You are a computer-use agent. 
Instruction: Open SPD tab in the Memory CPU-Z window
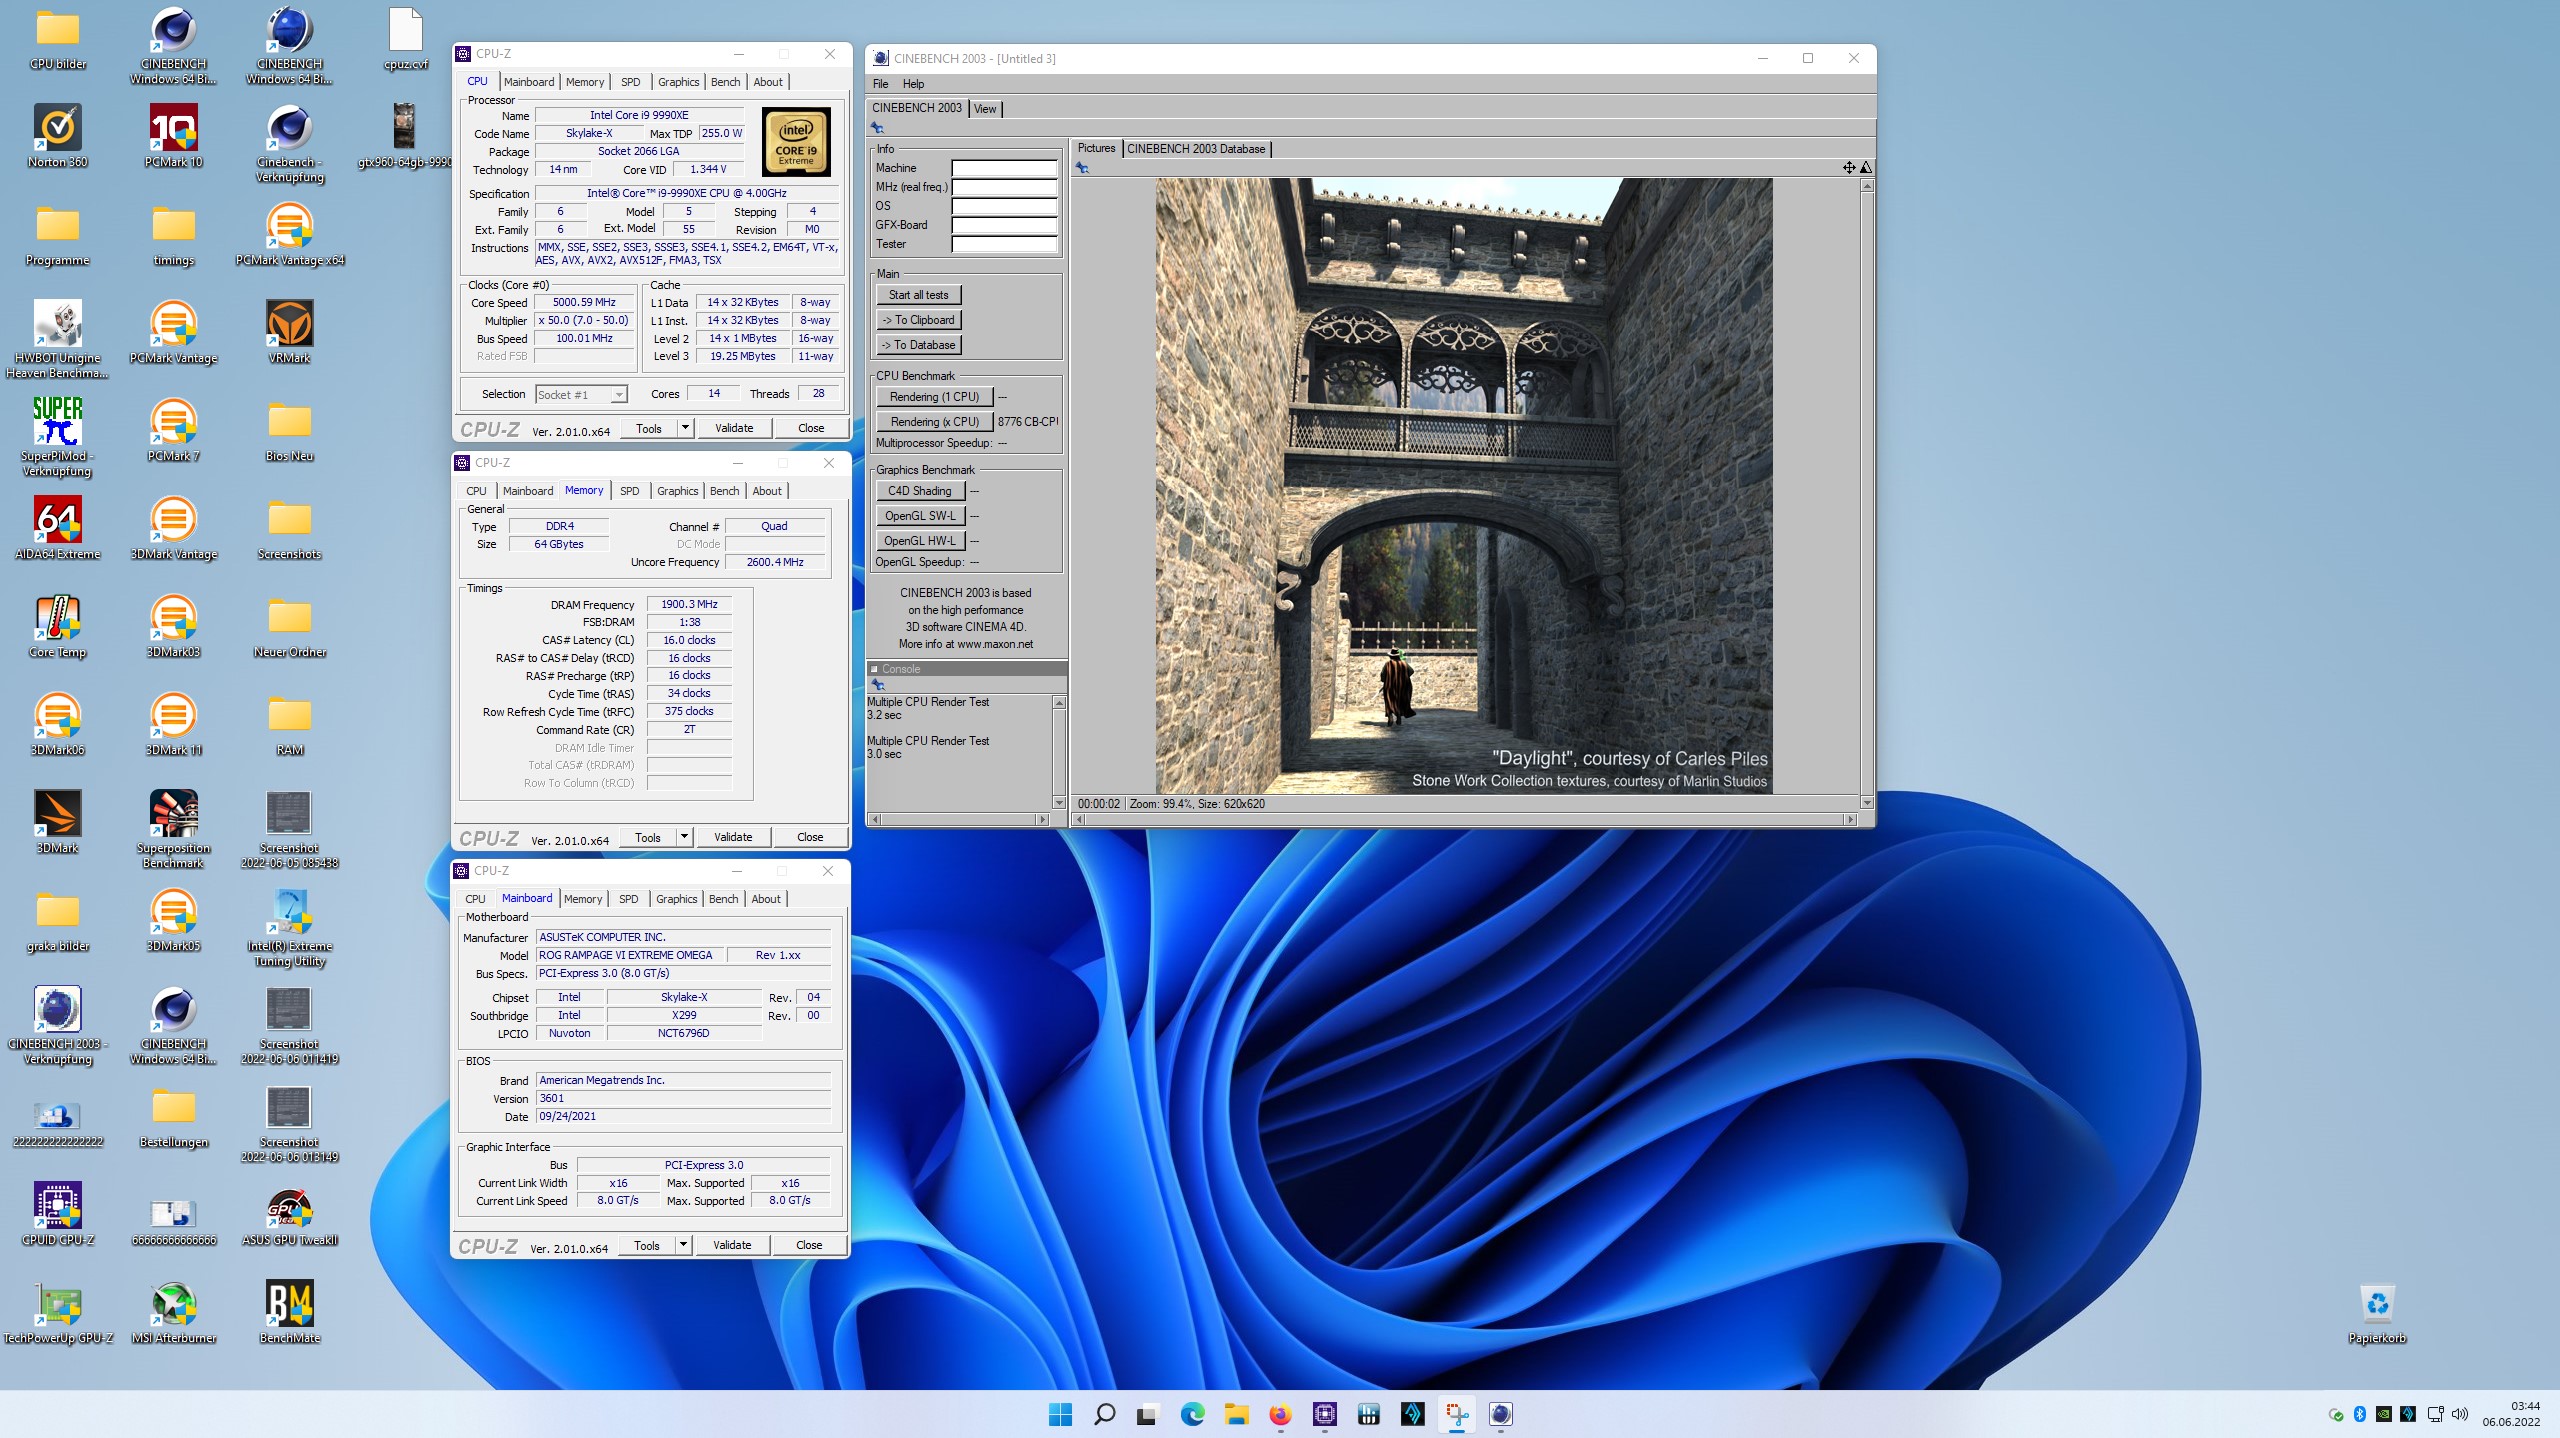click(x=629, y=491)
